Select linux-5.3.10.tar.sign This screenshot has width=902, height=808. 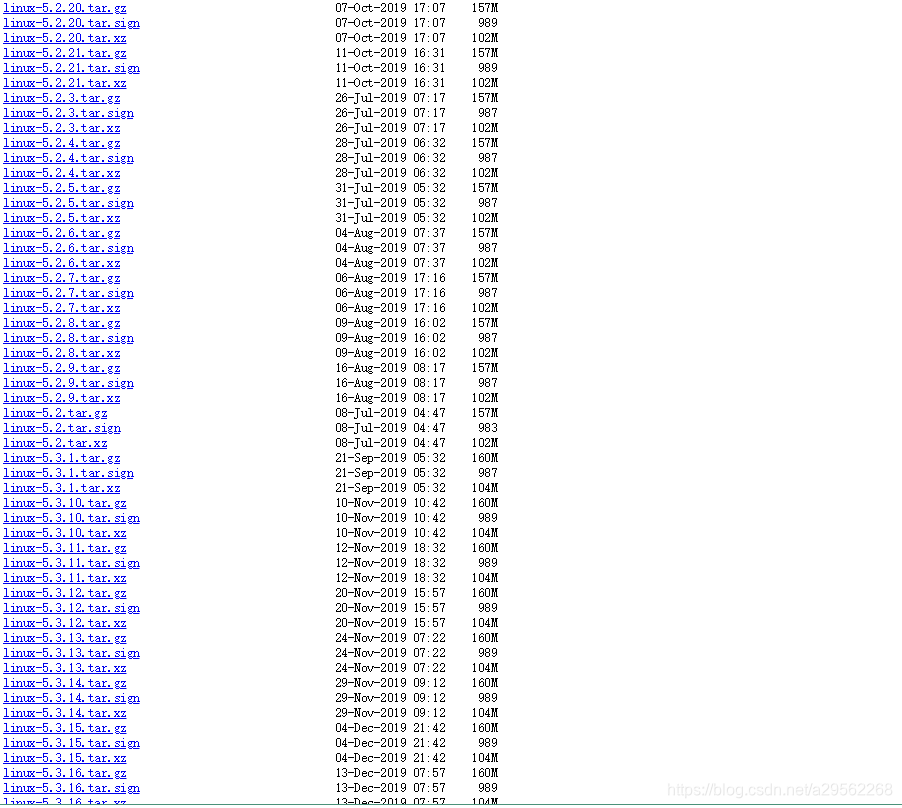[x=71, y=518]
